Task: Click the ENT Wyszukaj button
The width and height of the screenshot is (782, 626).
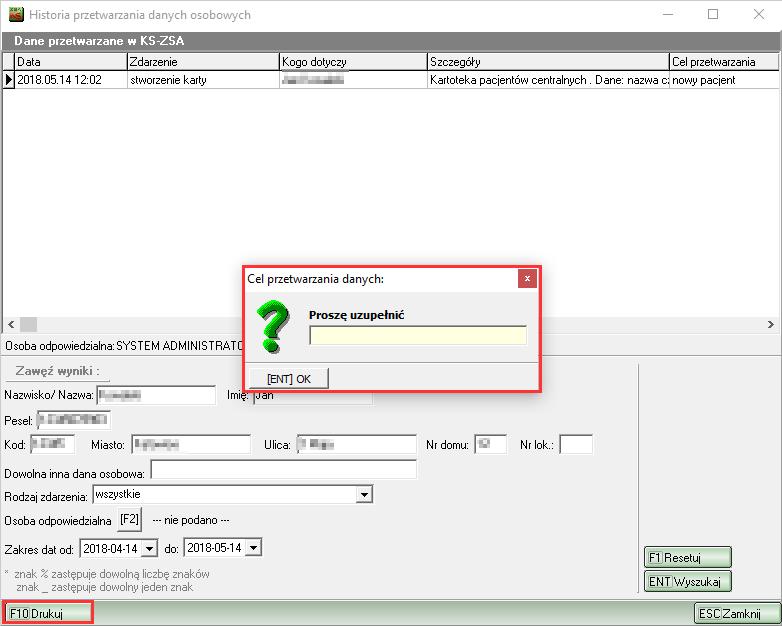Action: coord(688,581)
